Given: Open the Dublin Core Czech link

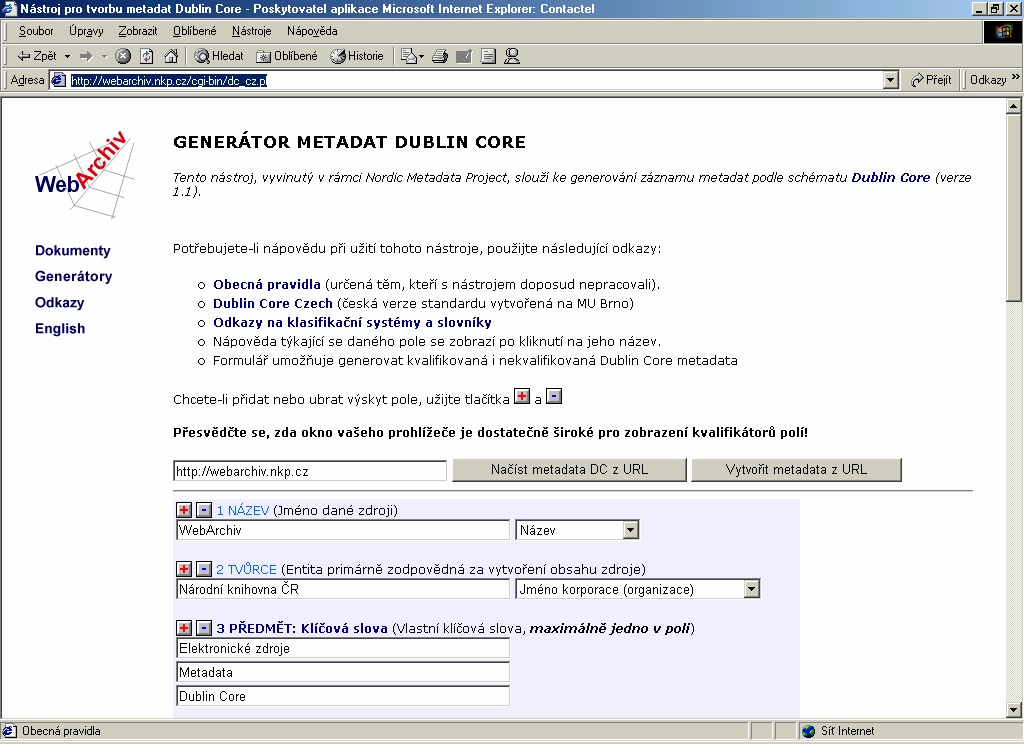Looking at the screenshot, I should pos(273,304).
